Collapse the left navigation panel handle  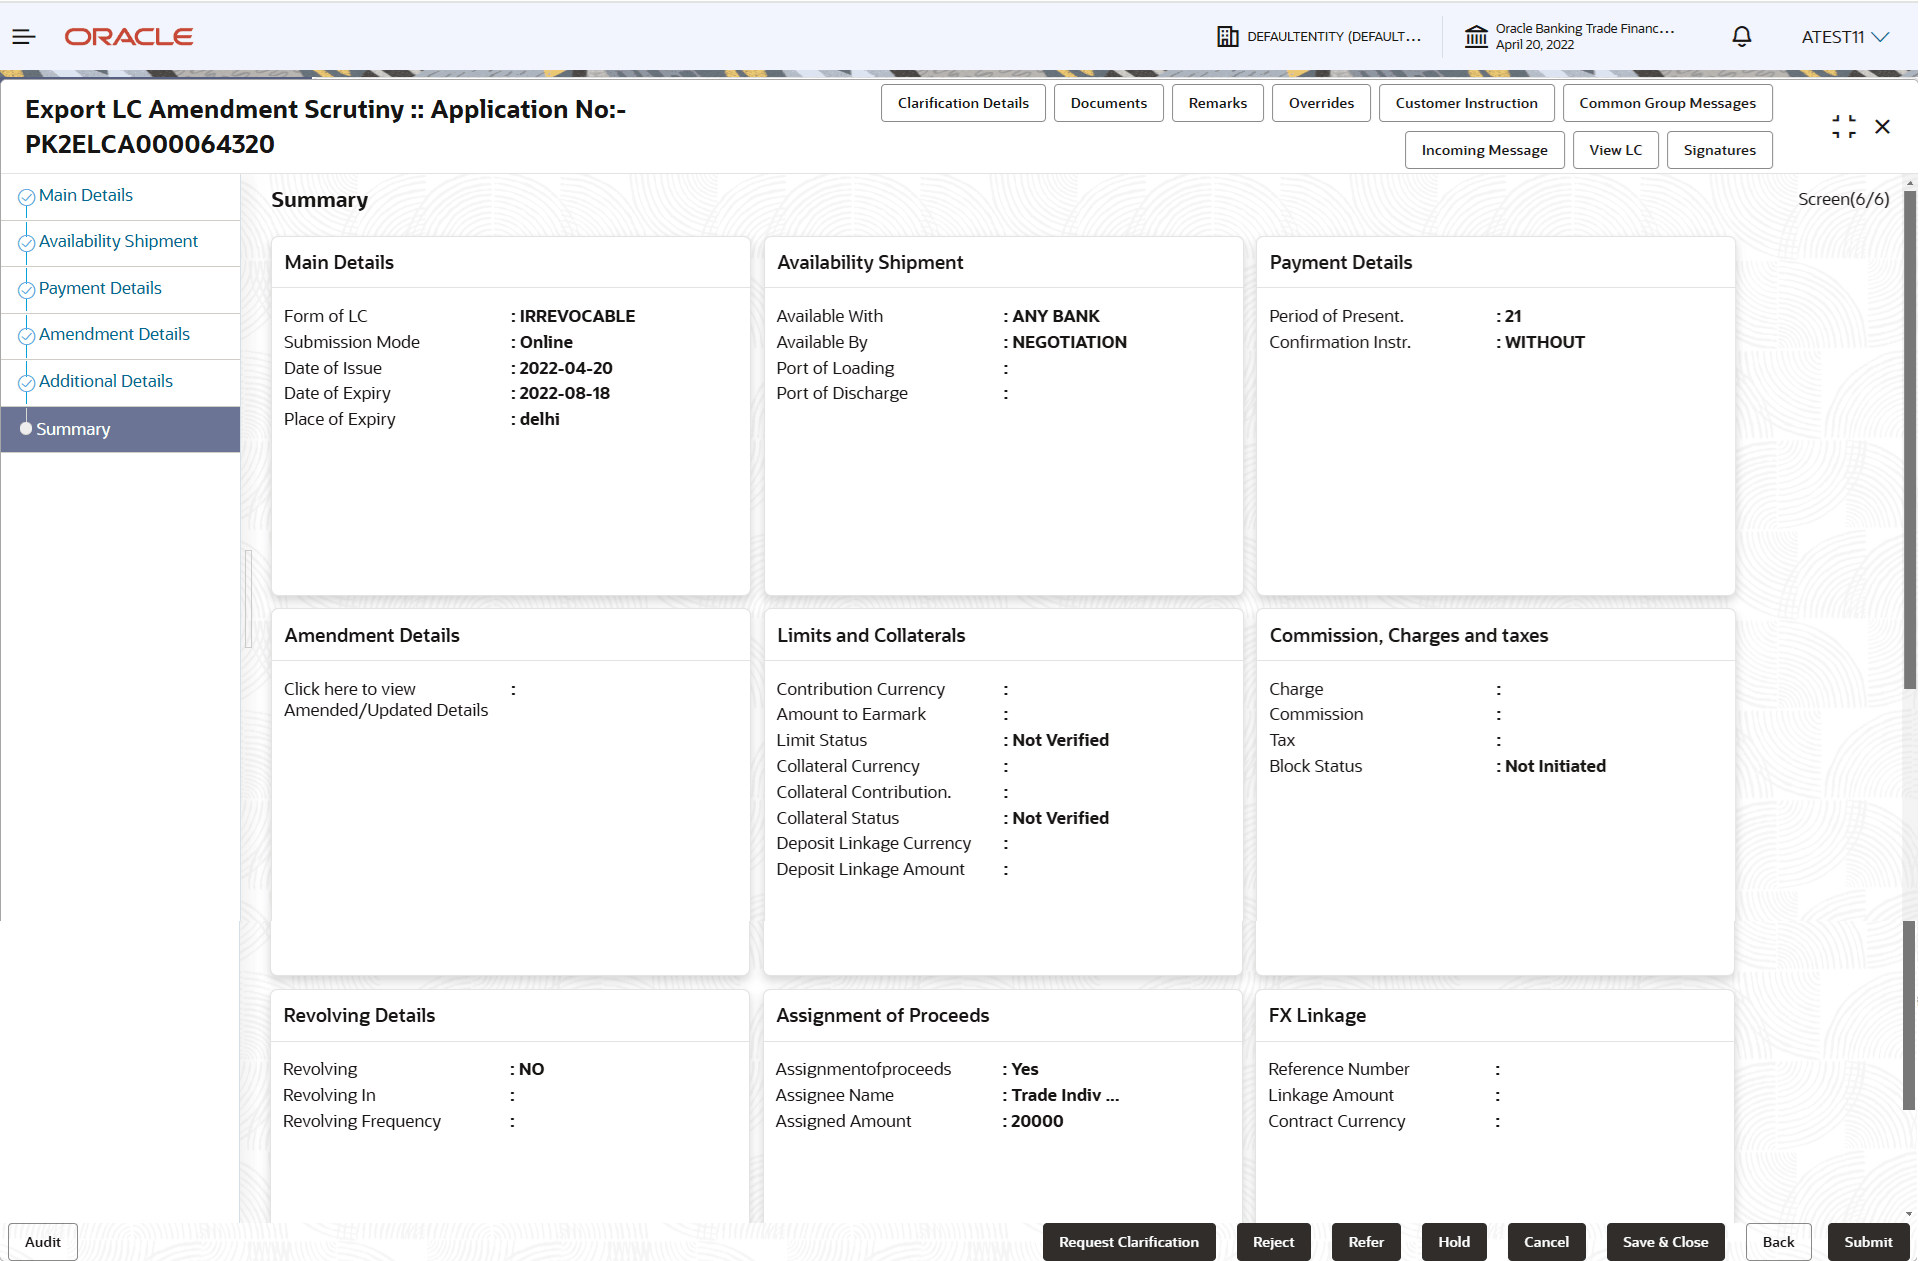(248, 598)
